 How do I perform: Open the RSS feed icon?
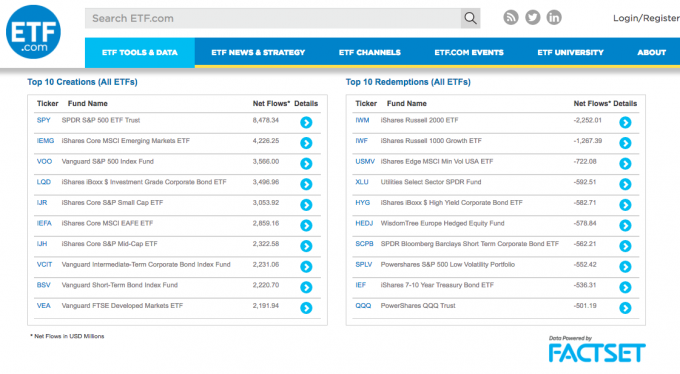(511, 17)
